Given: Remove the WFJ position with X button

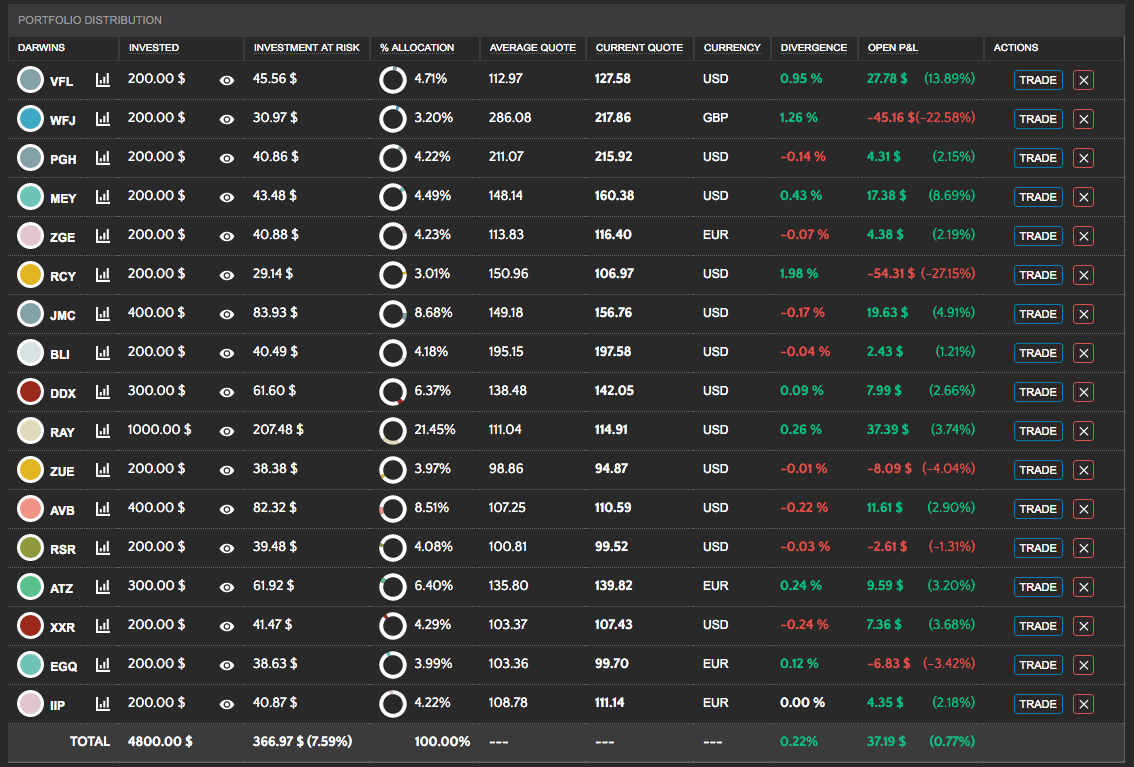Looking at the screenshot, I should pos(1083,119).
